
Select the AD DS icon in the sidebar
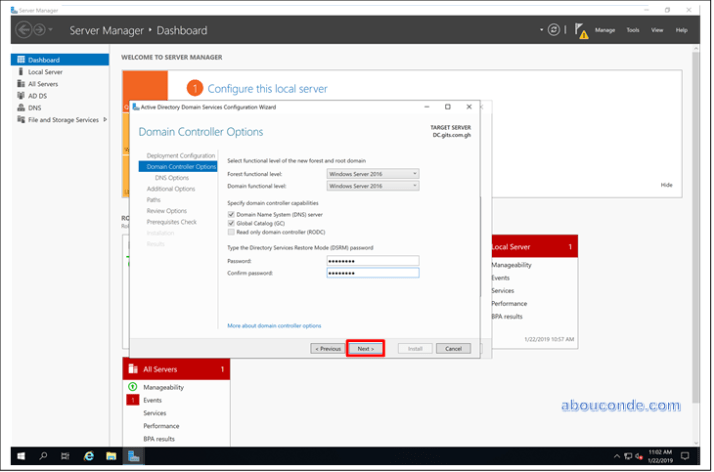point(20,96)
